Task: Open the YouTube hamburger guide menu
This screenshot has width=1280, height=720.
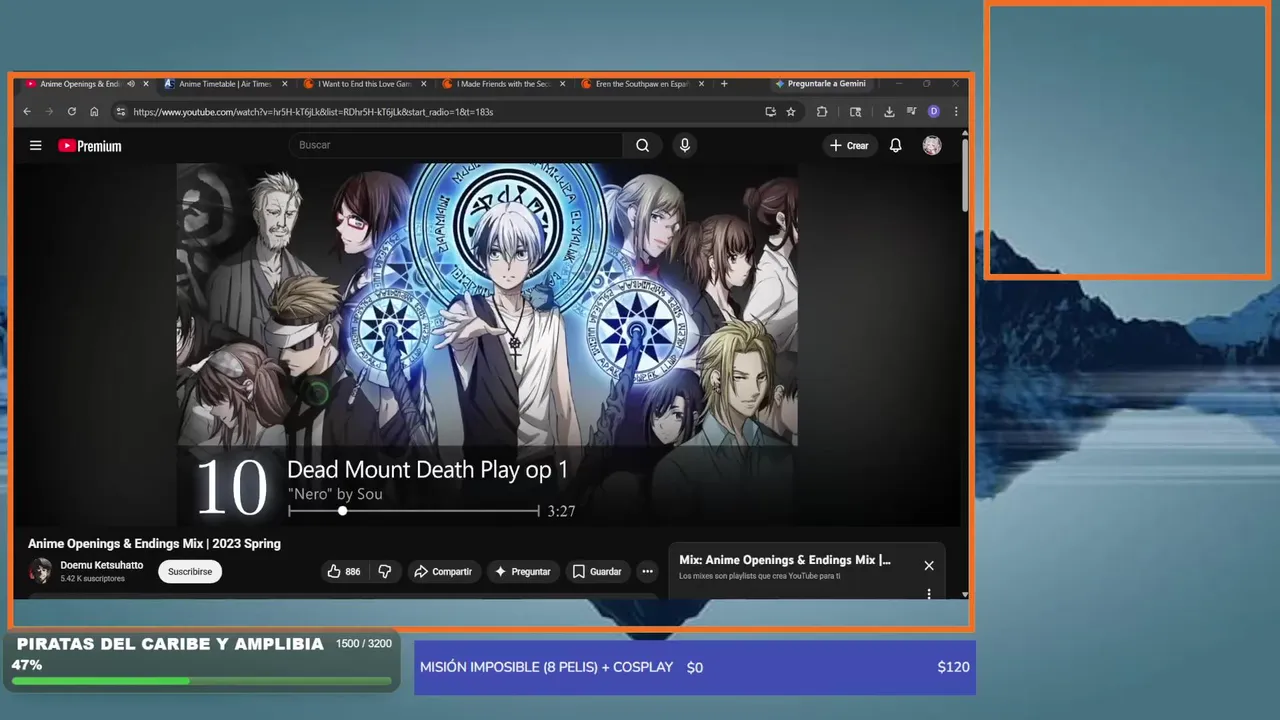Action: pos(36,146)
